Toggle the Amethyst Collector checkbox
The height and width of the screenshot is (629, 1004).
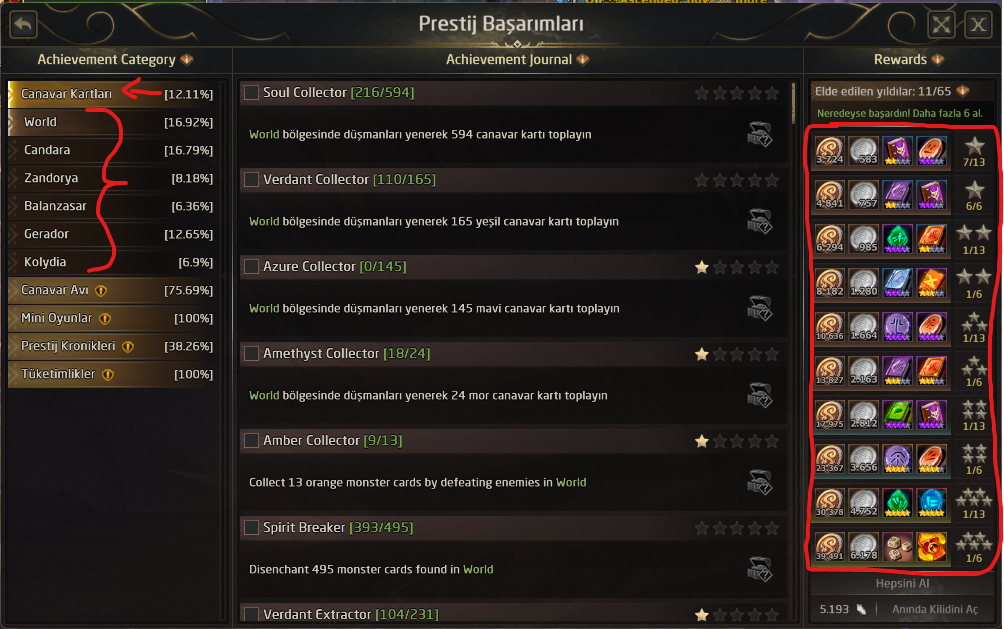251,354
